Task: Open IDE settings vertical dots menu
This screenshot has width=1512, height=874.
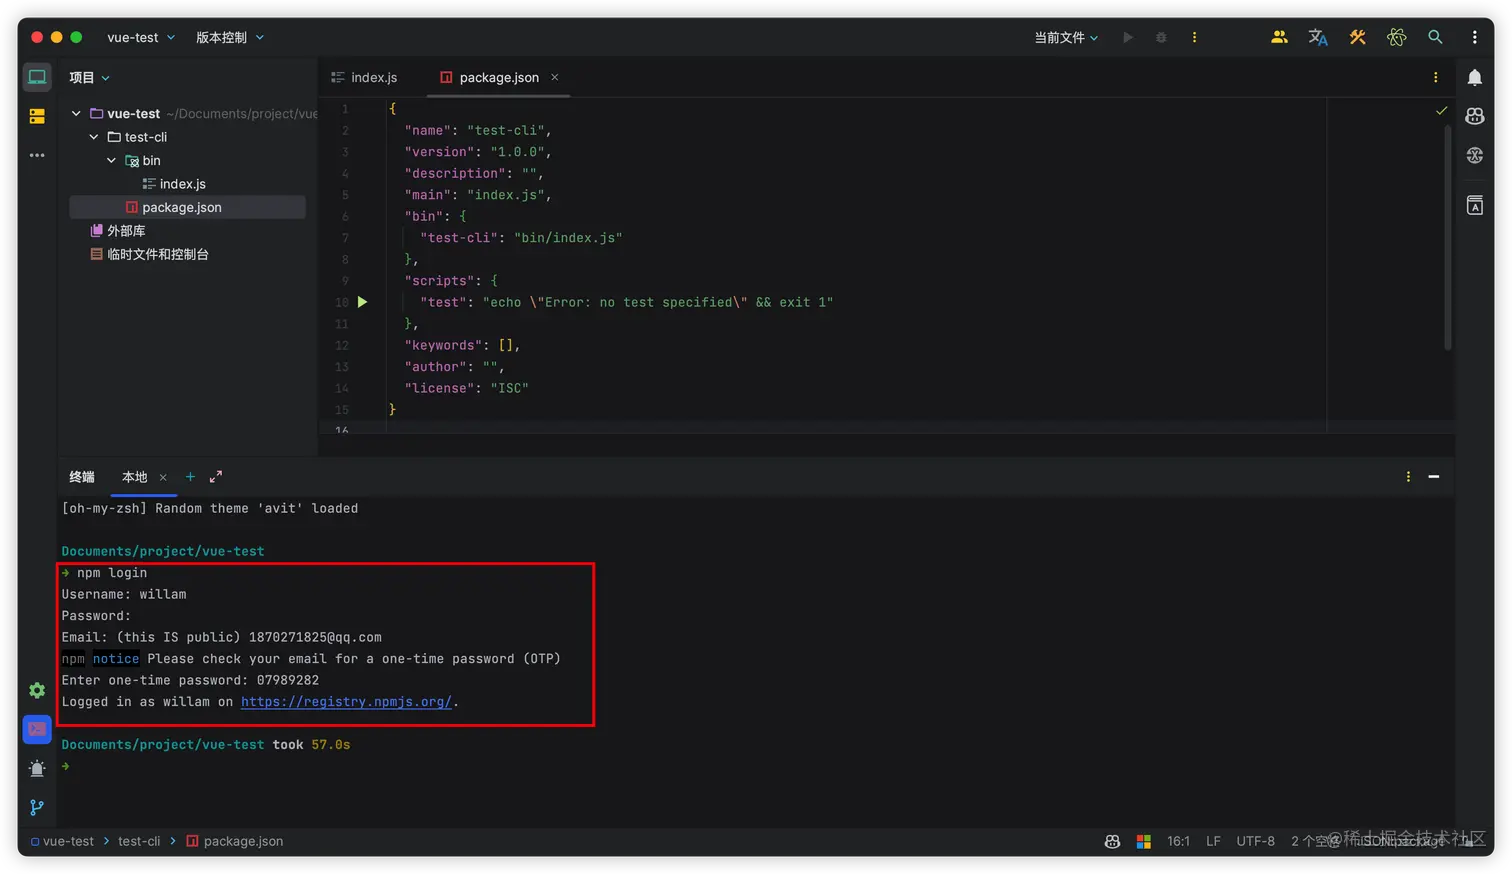Action: 1474,37
